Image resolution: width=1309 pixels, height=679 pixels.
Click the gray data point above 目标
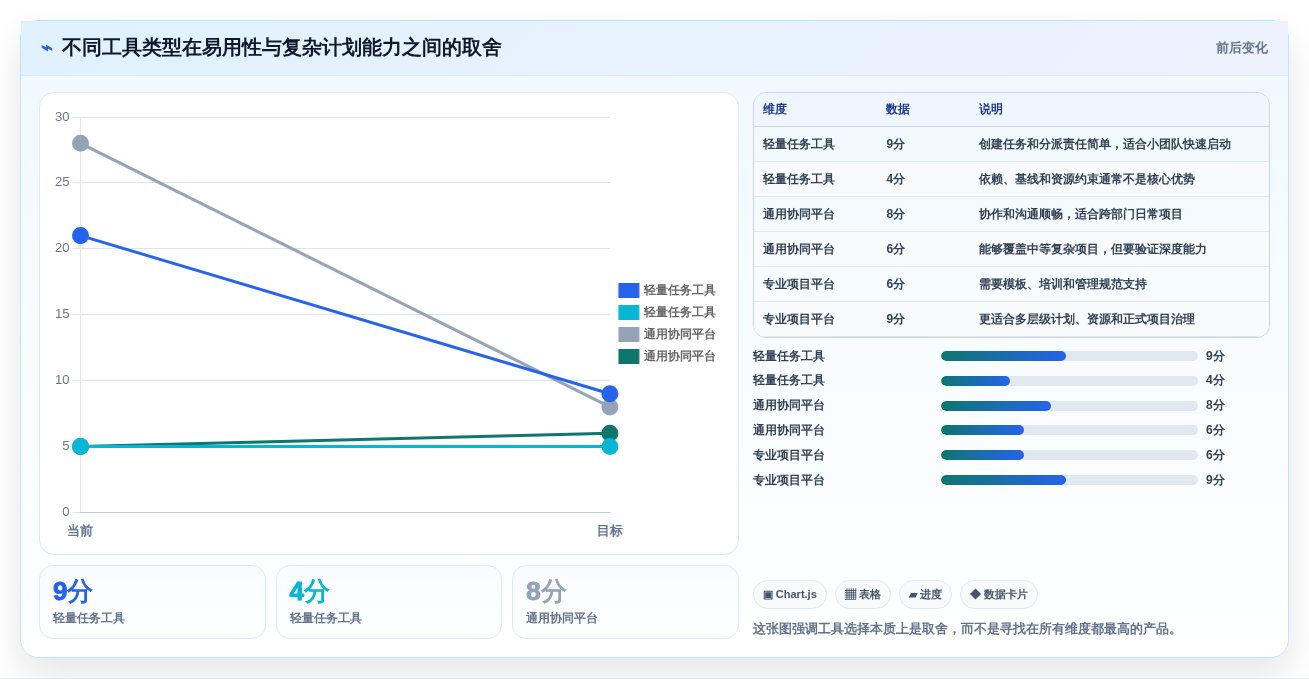pos(610,407)
